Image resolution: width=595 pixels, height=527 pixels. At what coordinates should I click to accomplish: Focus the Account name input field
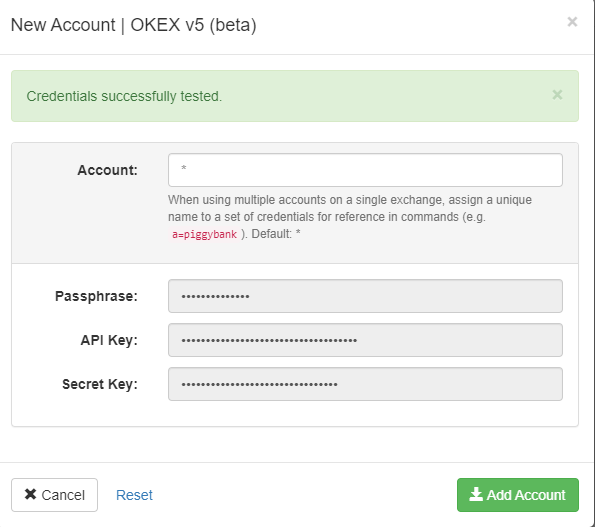[365, 170]
